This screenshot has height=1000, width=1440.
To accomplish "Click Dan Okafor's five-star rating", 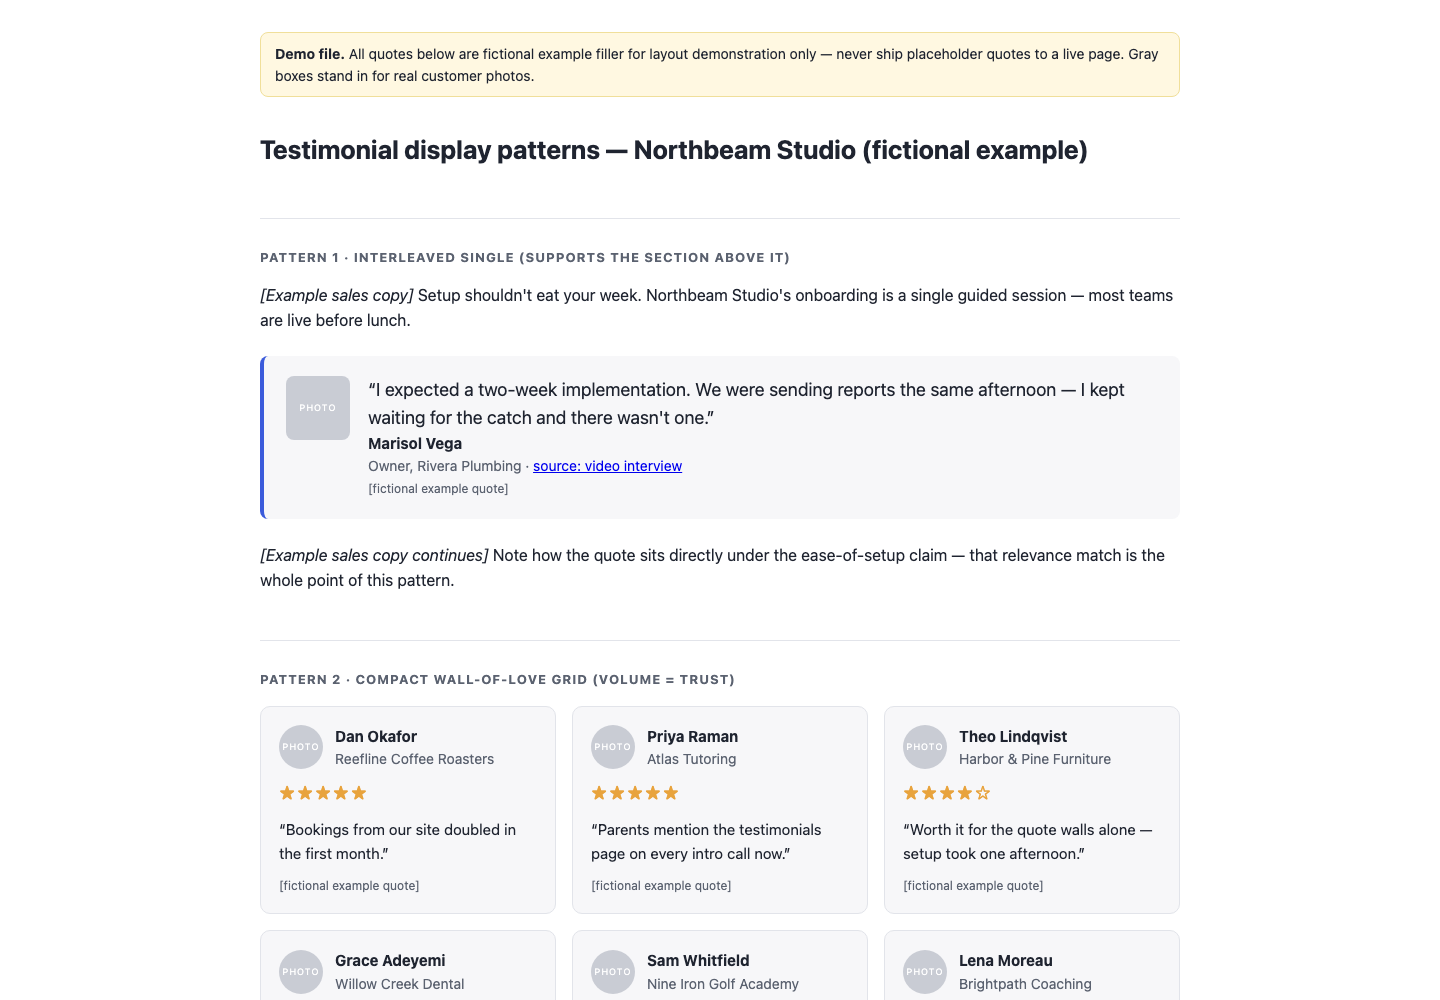I will 323,793.
